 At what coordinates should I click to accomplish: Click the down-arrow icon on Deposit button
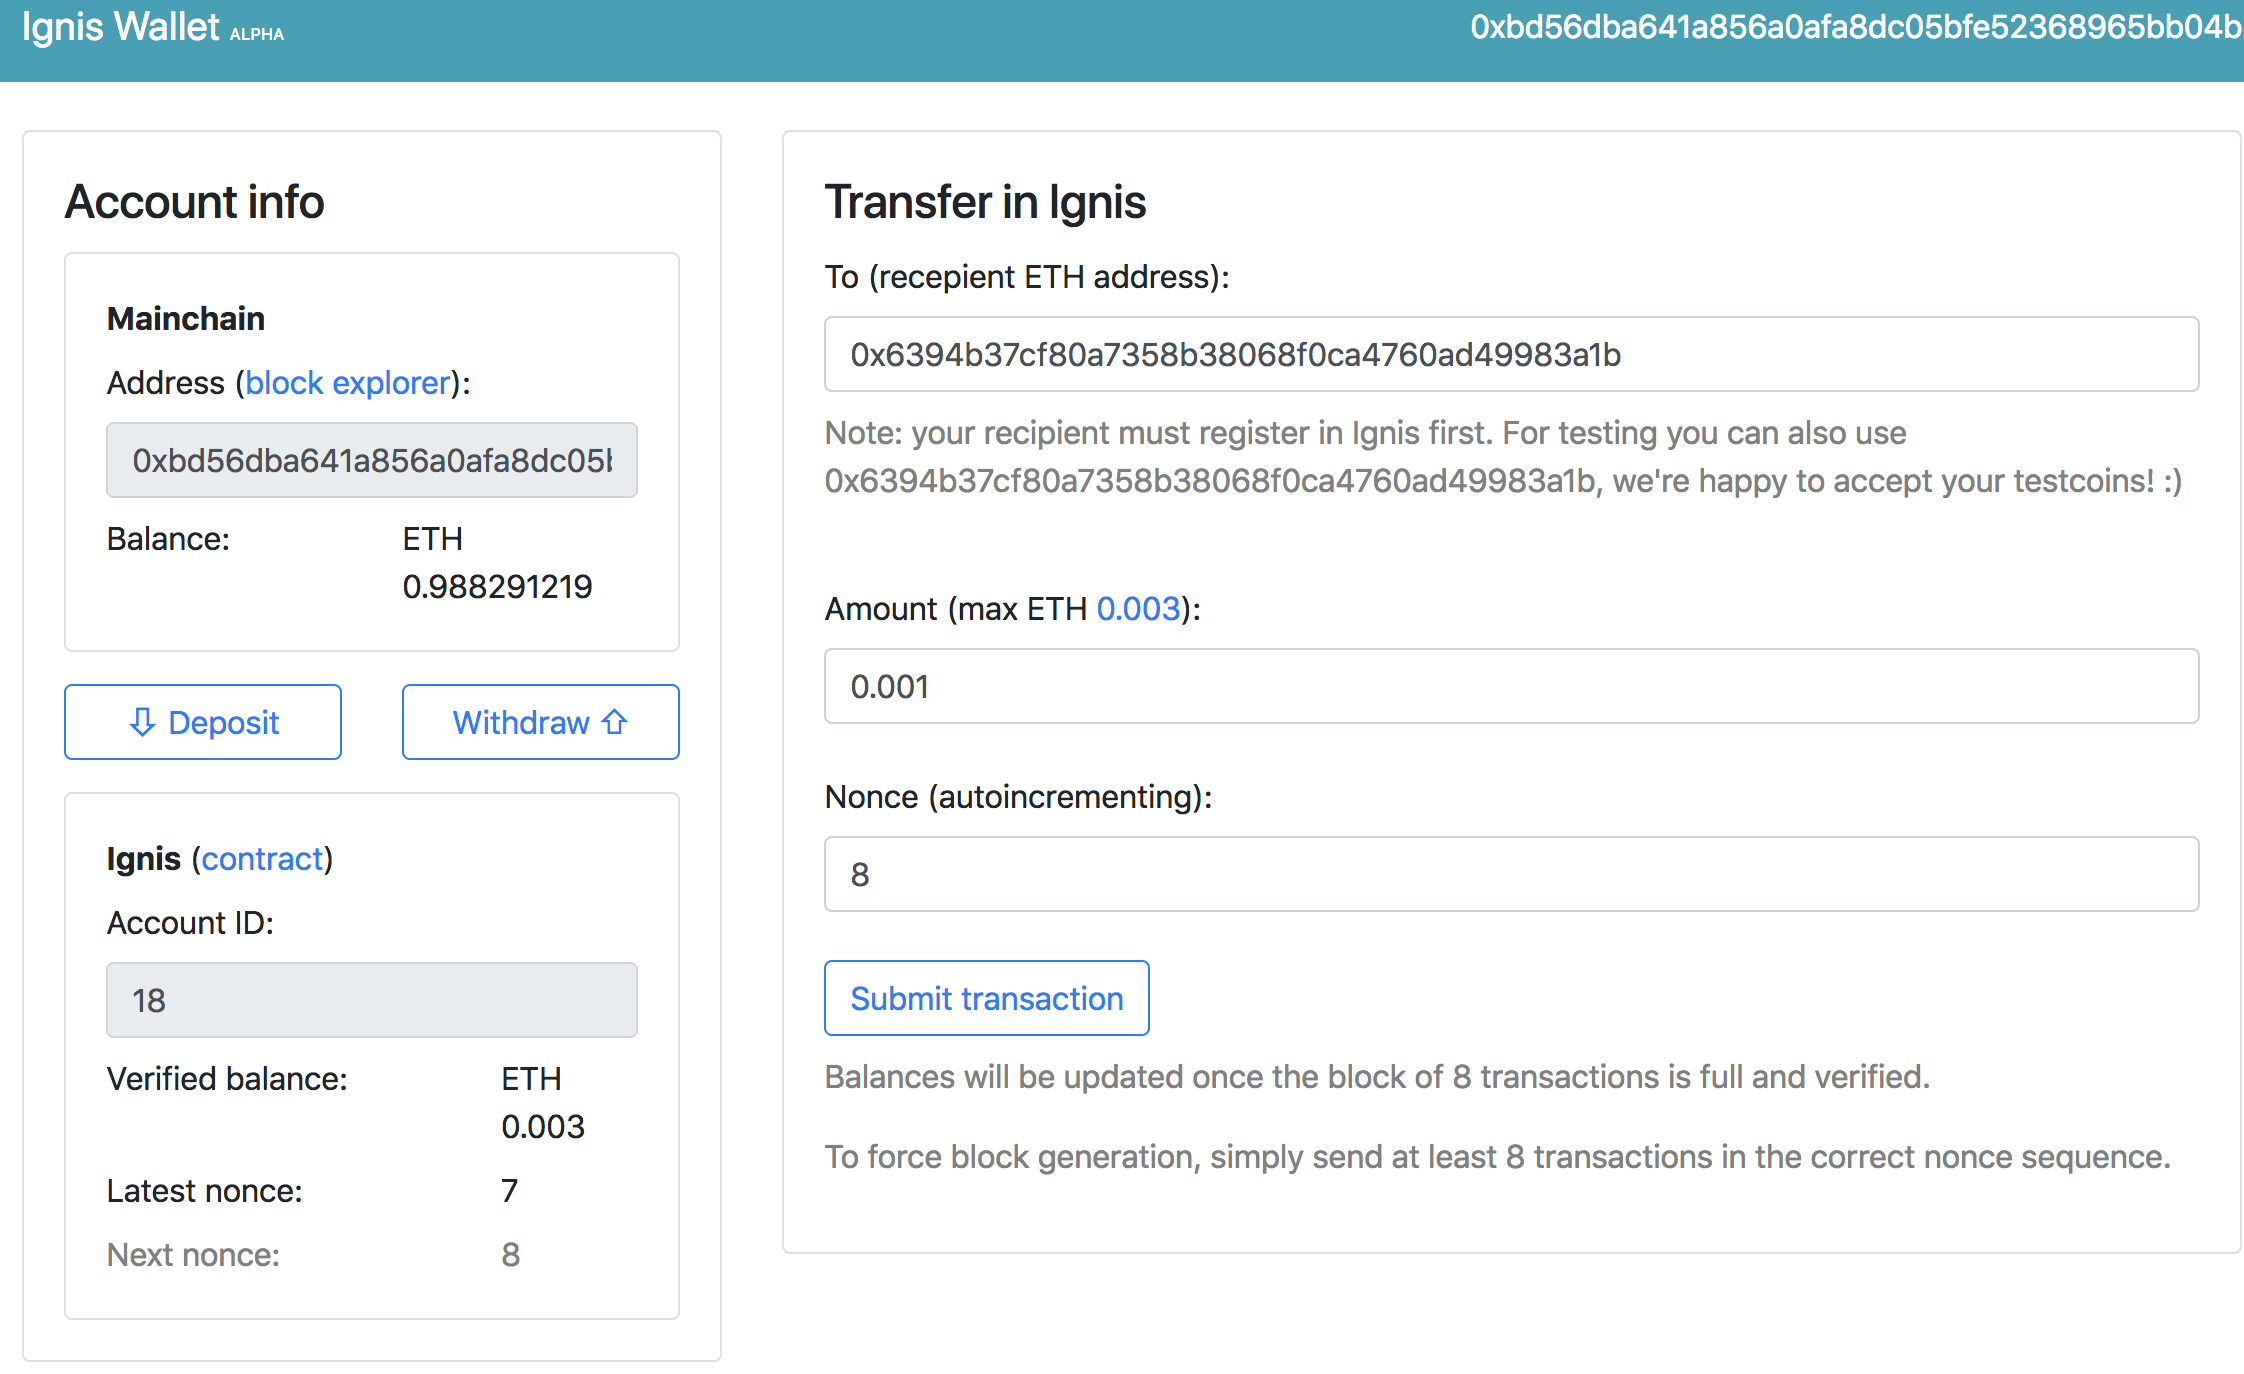tap(142, 722)
